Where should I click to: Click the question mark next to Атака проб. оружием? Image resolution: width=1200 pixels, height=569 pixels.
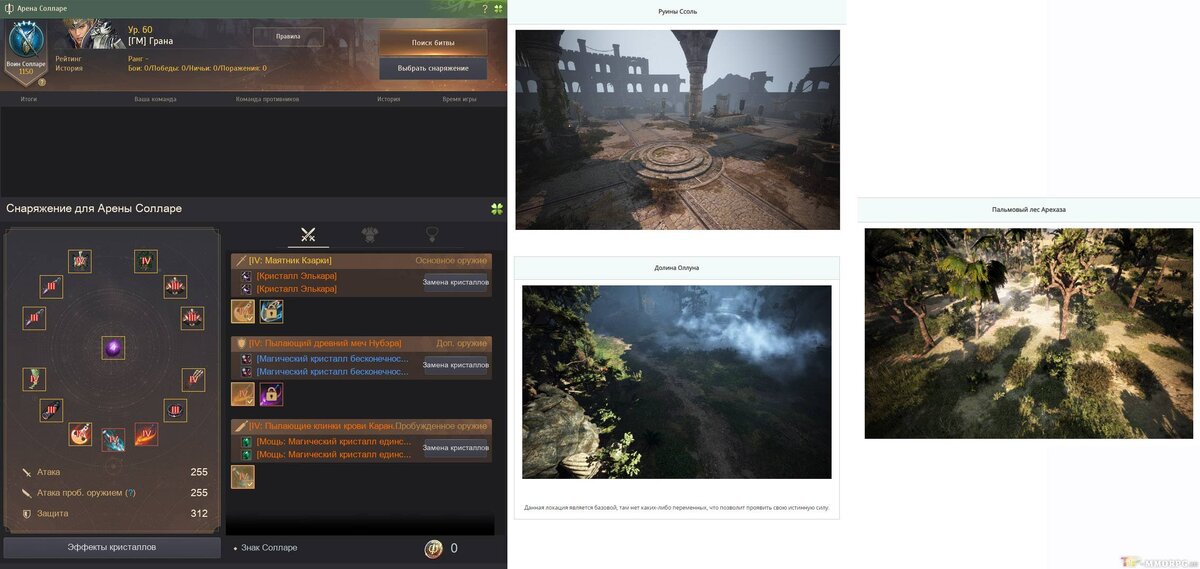click(x=130, y=493)
